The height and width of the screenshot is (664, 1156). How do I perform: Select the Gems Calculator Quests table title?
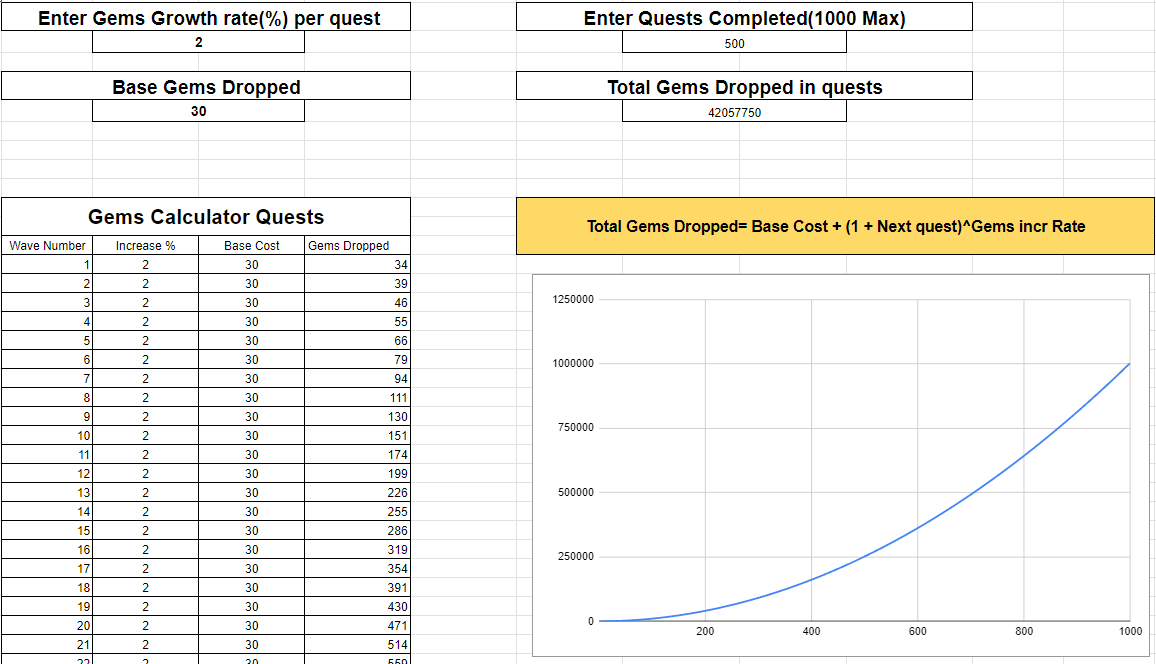(205, 216)
